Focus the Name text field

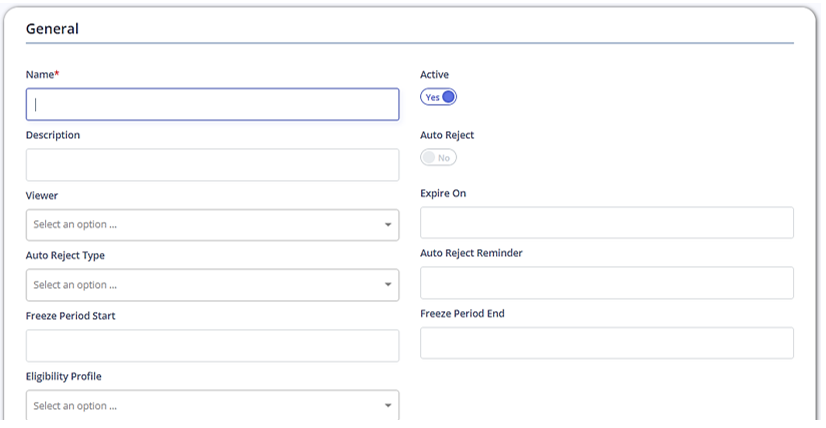(212, 104)
